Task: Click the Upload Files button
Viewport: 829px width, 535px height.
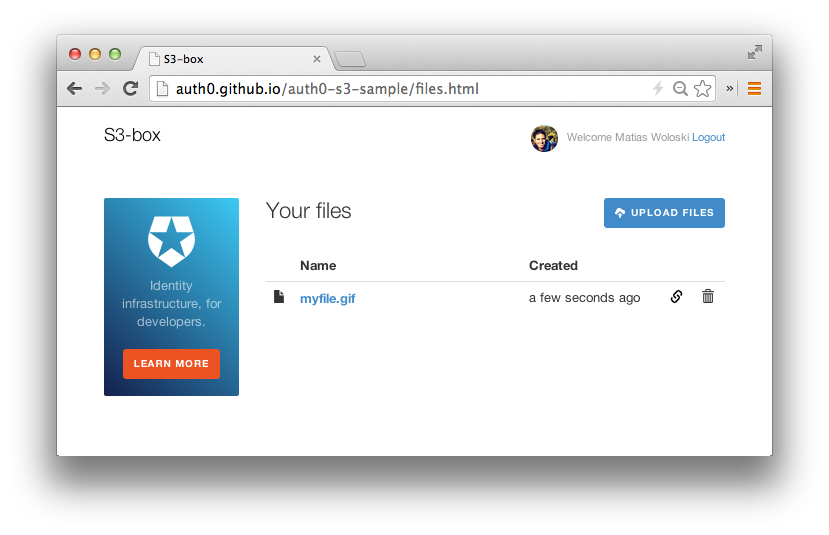Action: (x=664, y=213)
